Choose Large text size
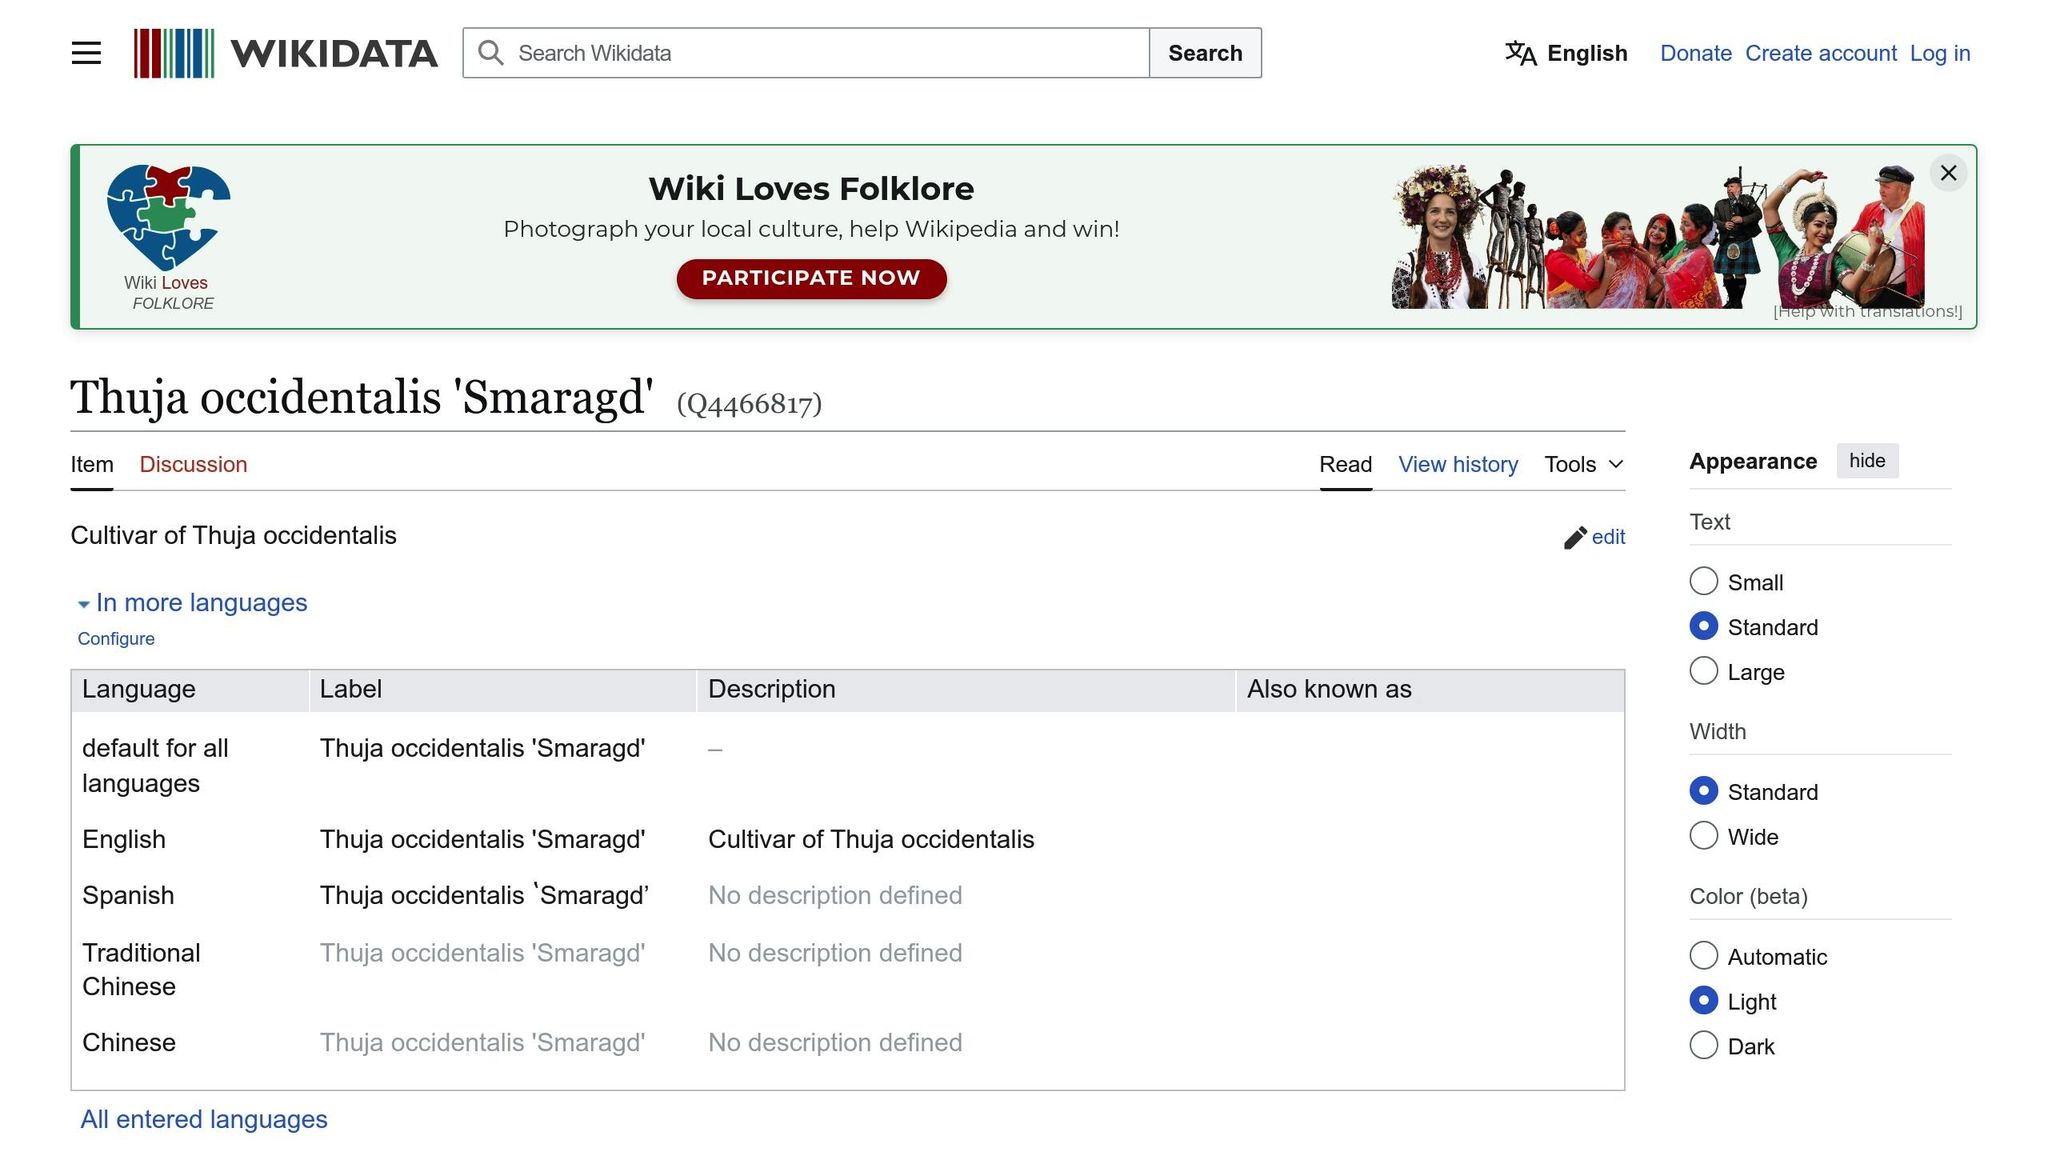This screenshot has width=2048, height=1152. click(1704, 671)
